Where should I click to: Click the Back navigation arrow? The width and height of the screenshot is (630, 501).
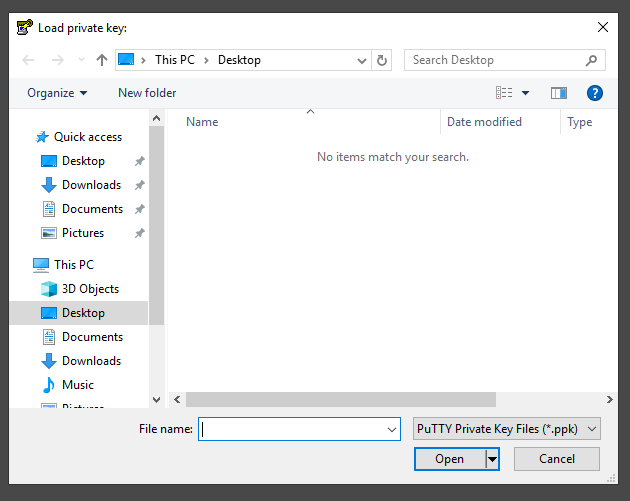pyautogui.click(x=28, y=60)
